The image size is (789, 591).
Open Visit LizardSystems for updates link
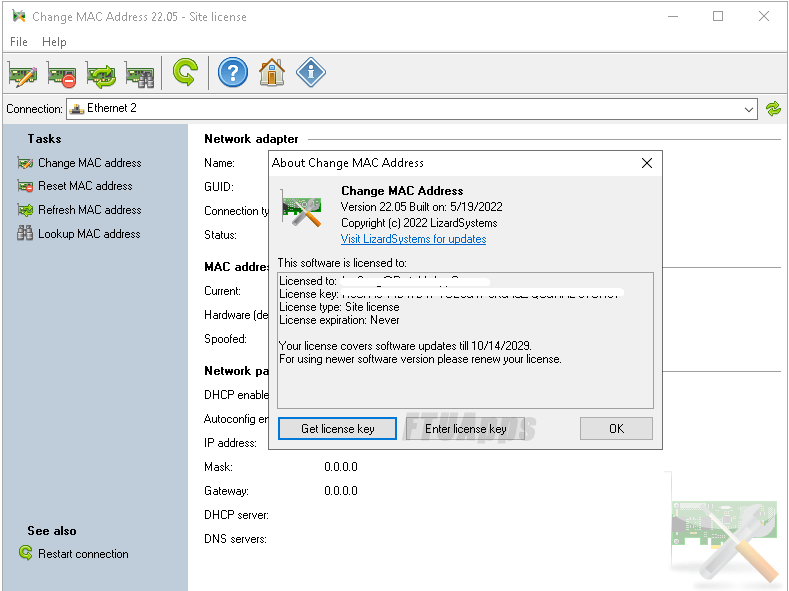413,239
